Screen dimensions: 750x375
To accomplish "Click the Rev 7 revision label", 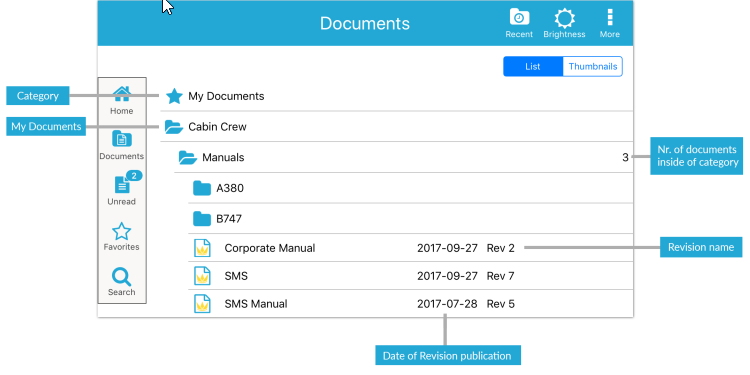I will point(501,276).
